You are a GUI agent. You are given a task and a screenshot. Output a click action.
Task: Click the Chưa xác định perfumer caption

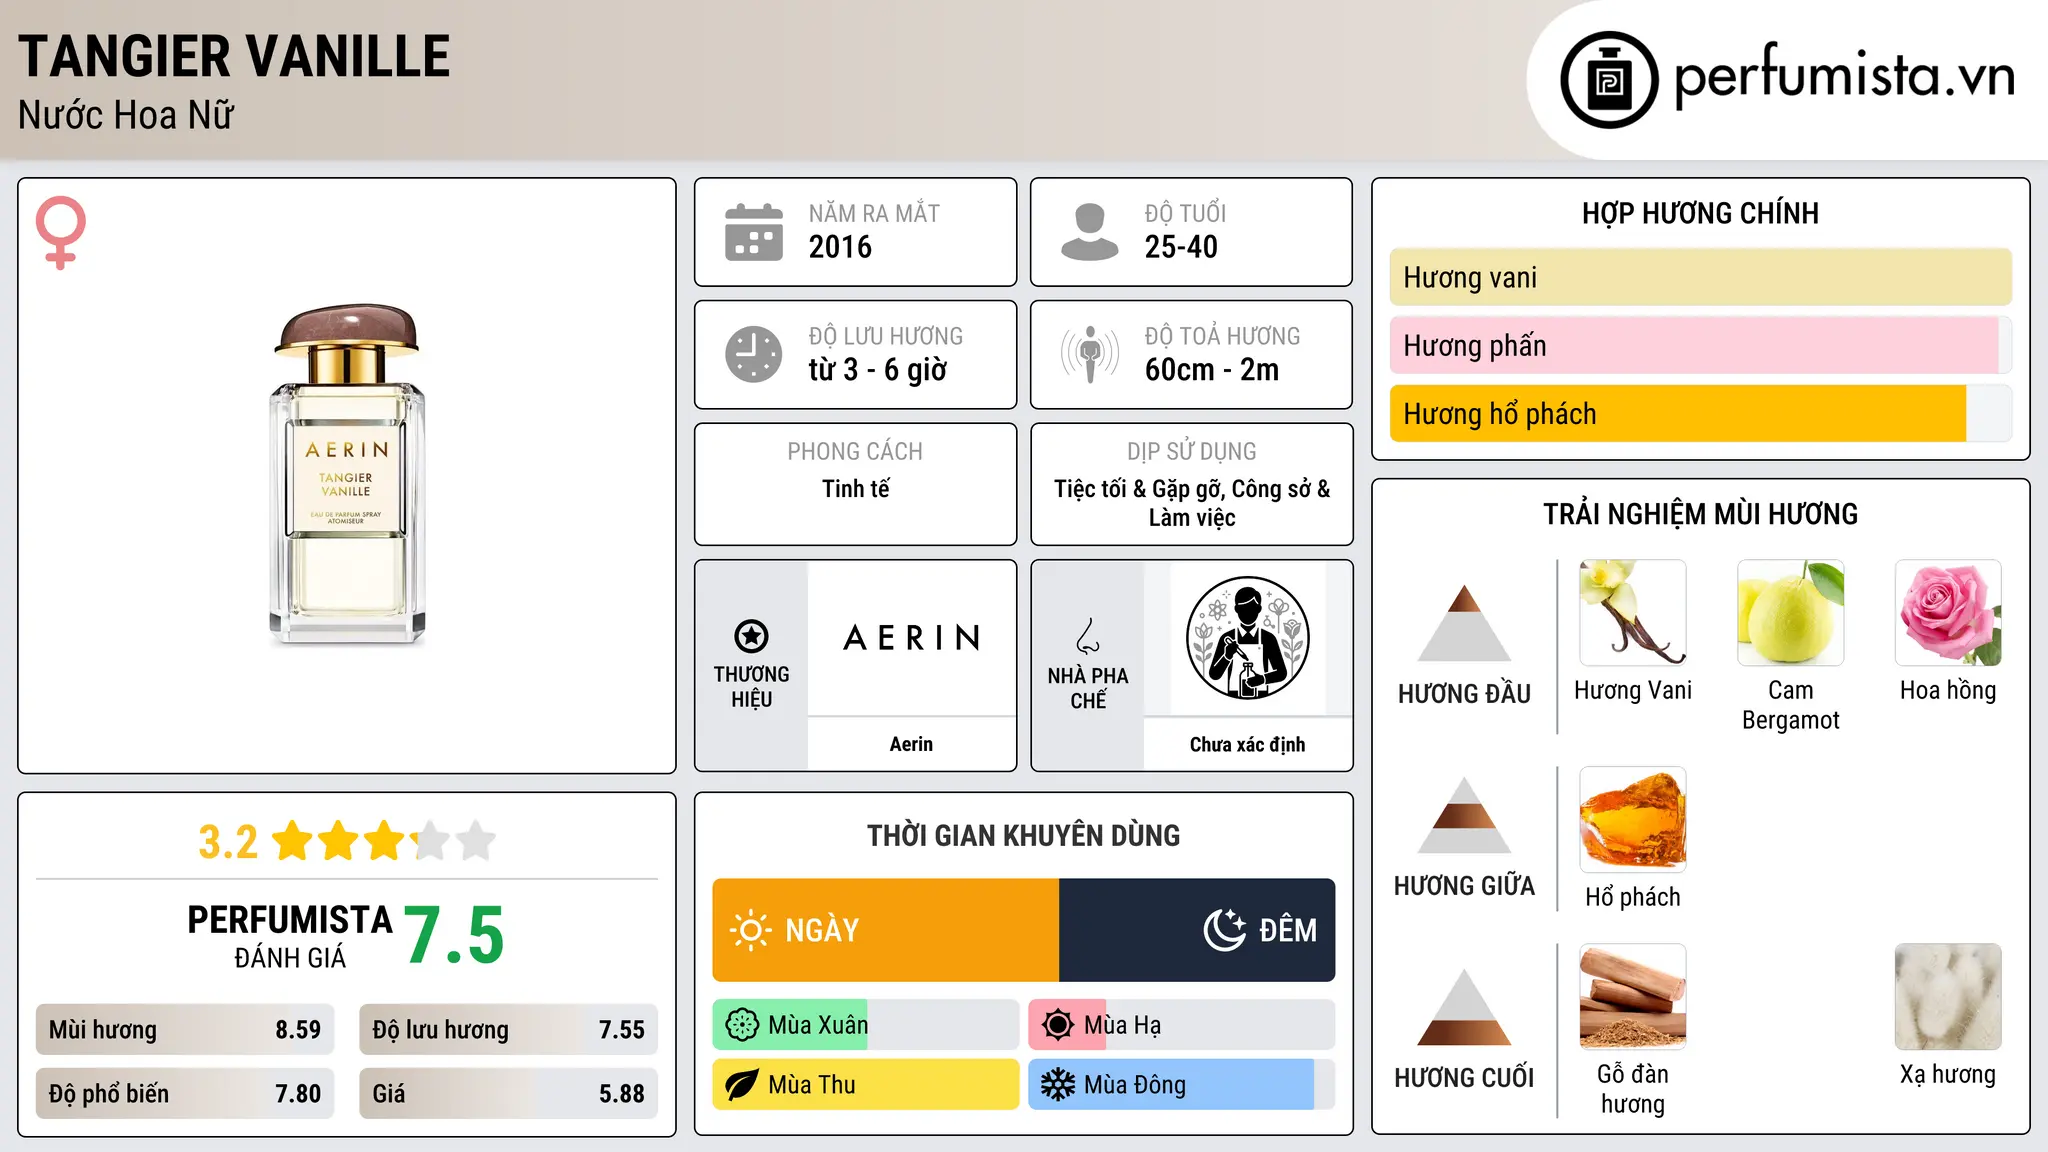(x=1247, y=744)
